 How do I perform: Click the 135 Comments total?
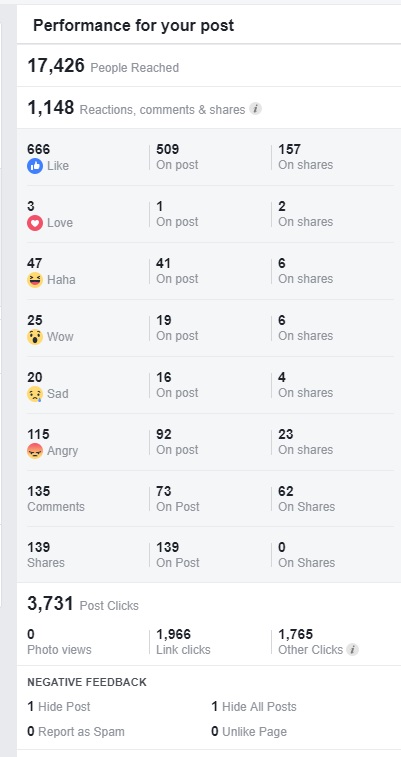56,499
